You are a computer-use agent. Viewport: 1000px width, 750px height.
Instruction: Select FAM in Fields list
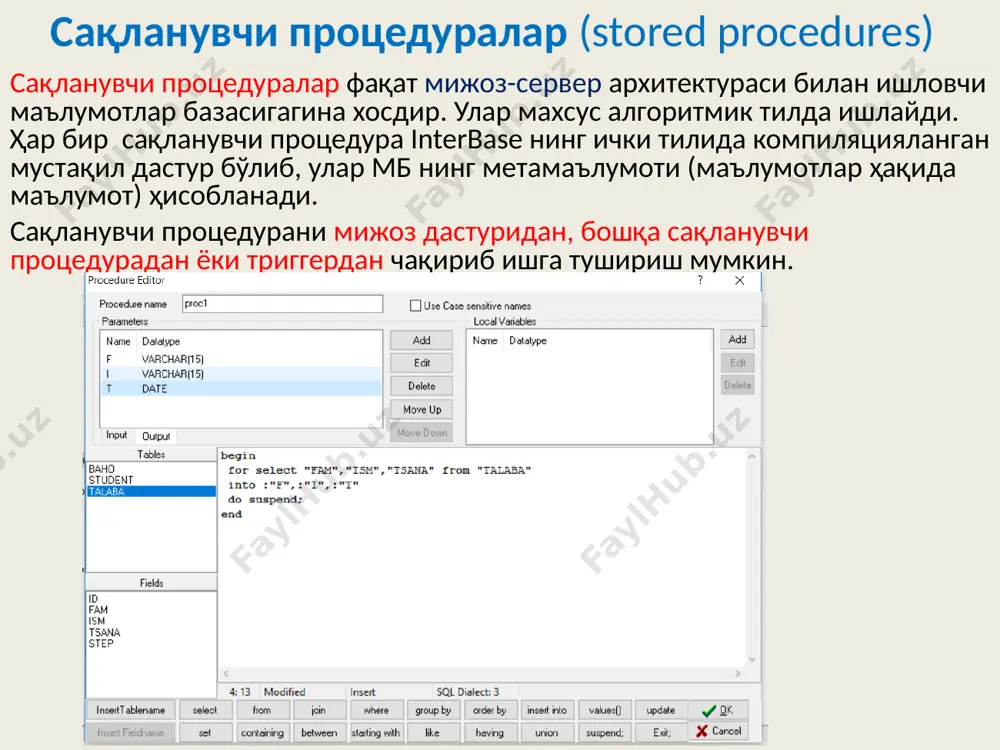pos(151,610)
